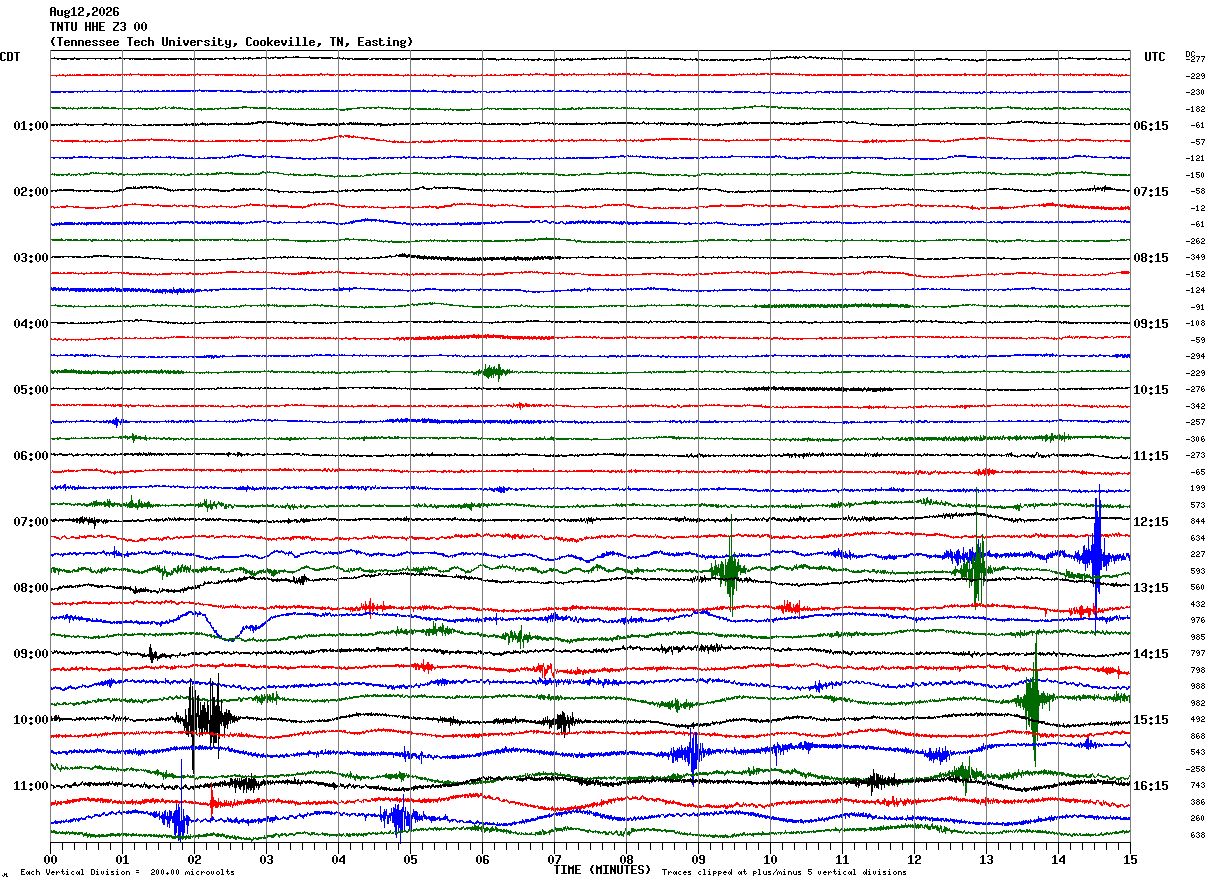Click the 06:15 UTC row label
Screen dimensions: 1210x886
coord(1151,126)
